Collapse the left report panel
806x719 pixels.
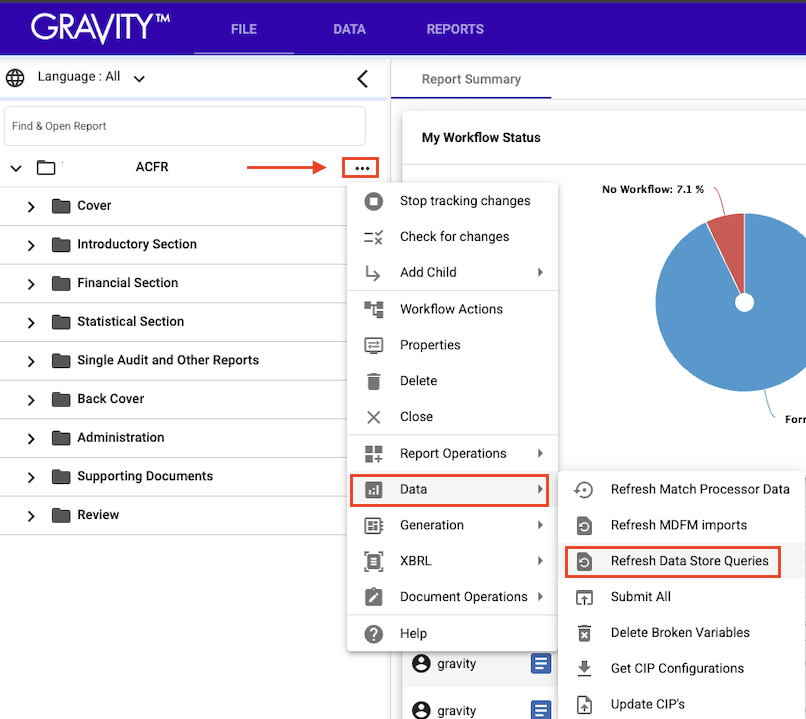[x=363, y=79]
